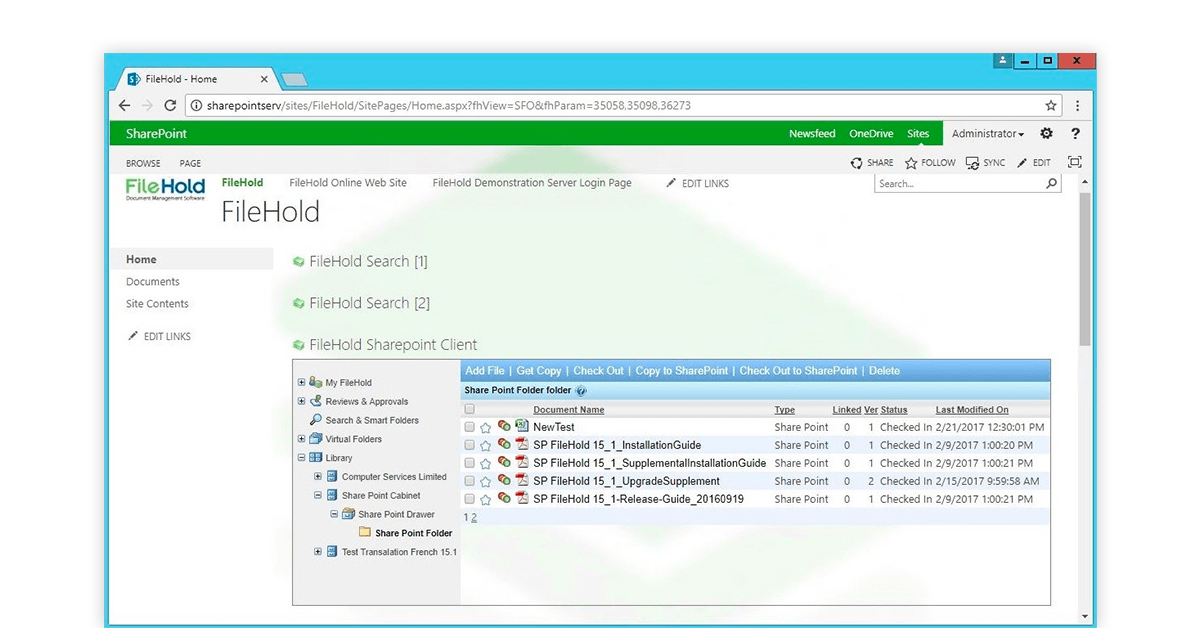Click the focus on content icon
Image resolution: width=1200 pixels, height=628 pixels.
tap(1075, 162)
